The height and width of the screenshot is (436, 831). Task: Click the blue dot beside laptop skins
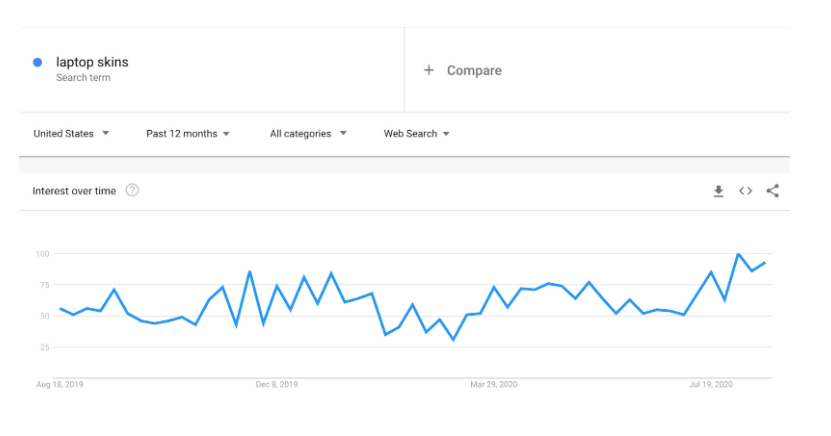click(x=37, y=62)
